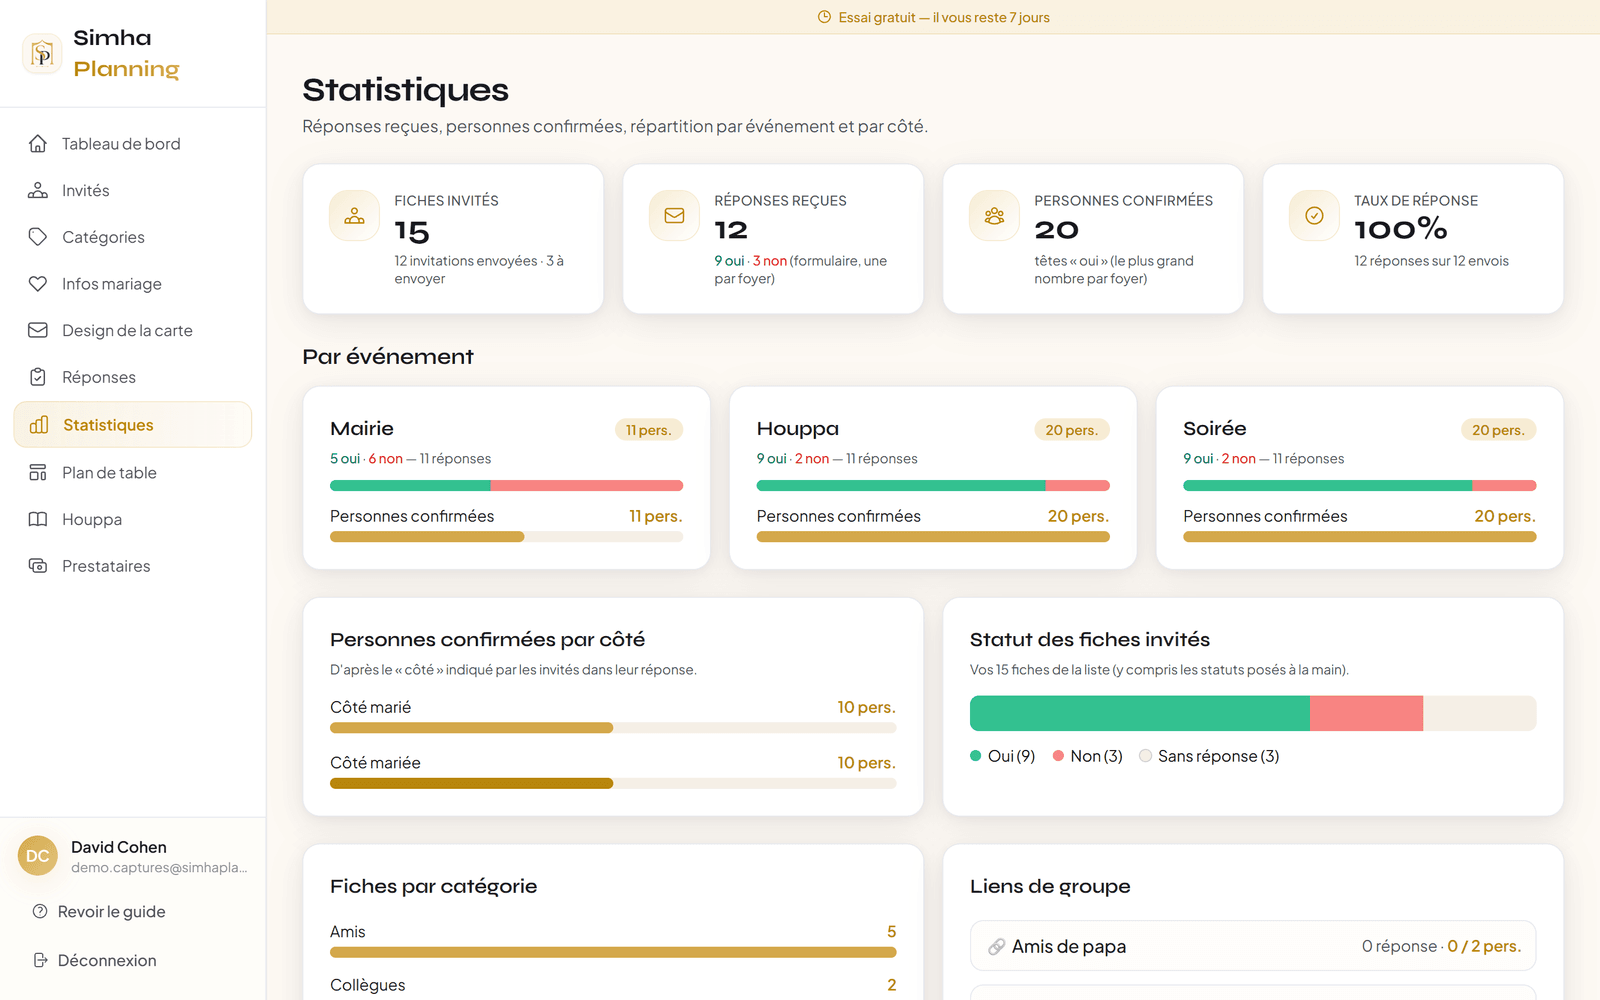Click the Mairie 11 pers. badge
Image resolution: width=1600 pixels, height=1000 pixels.
coord(648,430)
